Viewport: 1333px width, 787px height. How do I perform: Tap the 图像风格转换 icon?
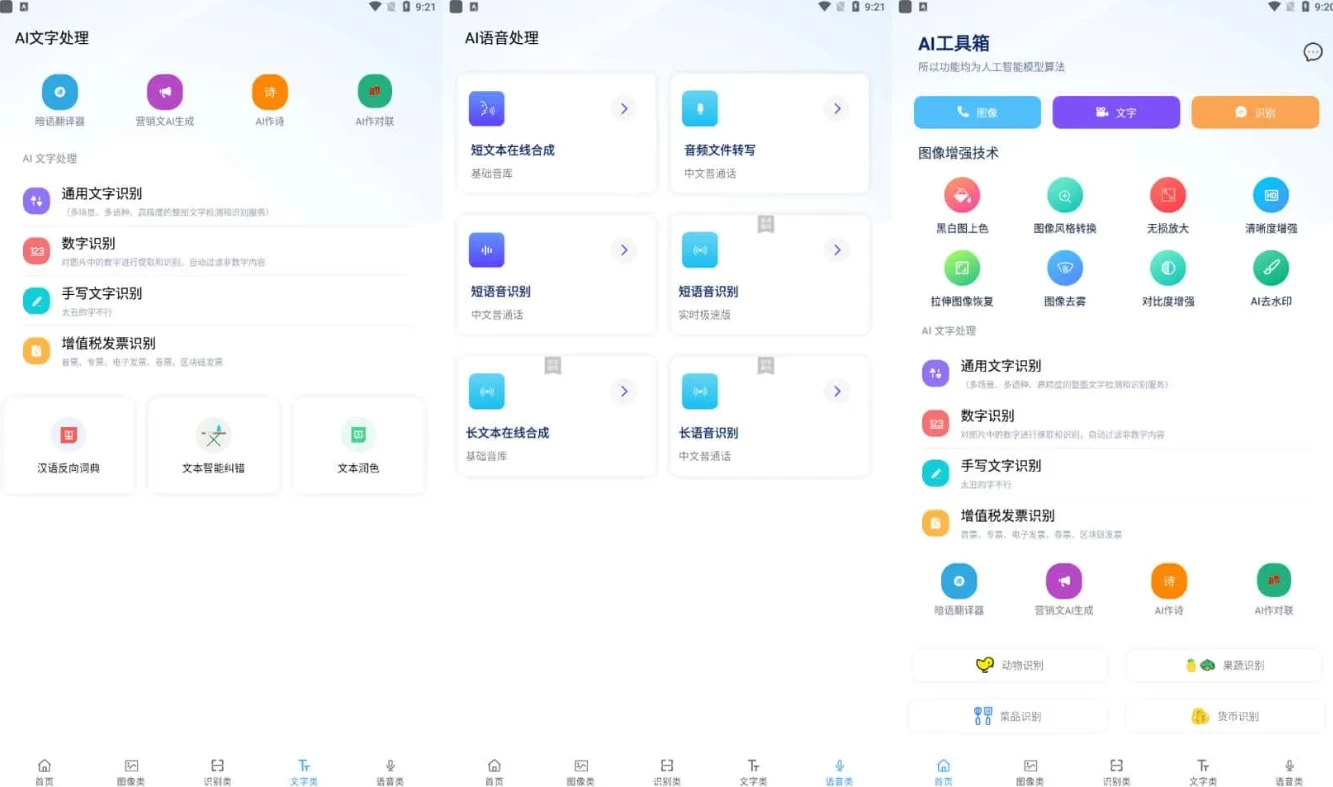pos(1064,196)
